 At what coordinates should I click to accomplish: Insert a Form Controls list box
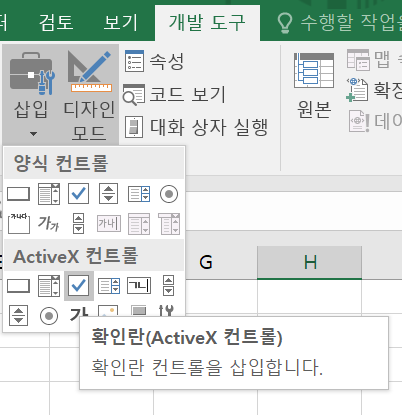point(139,194)
